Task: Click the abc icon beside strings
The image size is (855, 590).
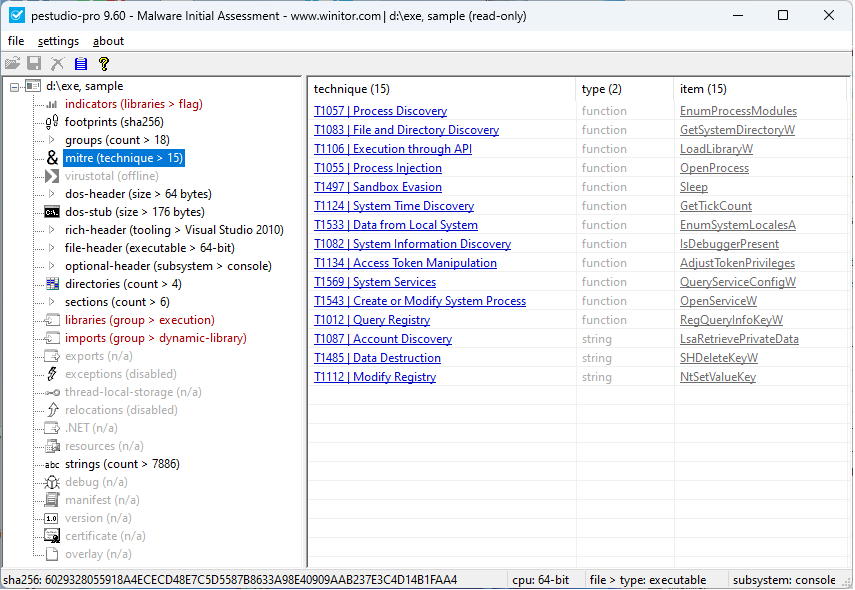Action: 51,464
